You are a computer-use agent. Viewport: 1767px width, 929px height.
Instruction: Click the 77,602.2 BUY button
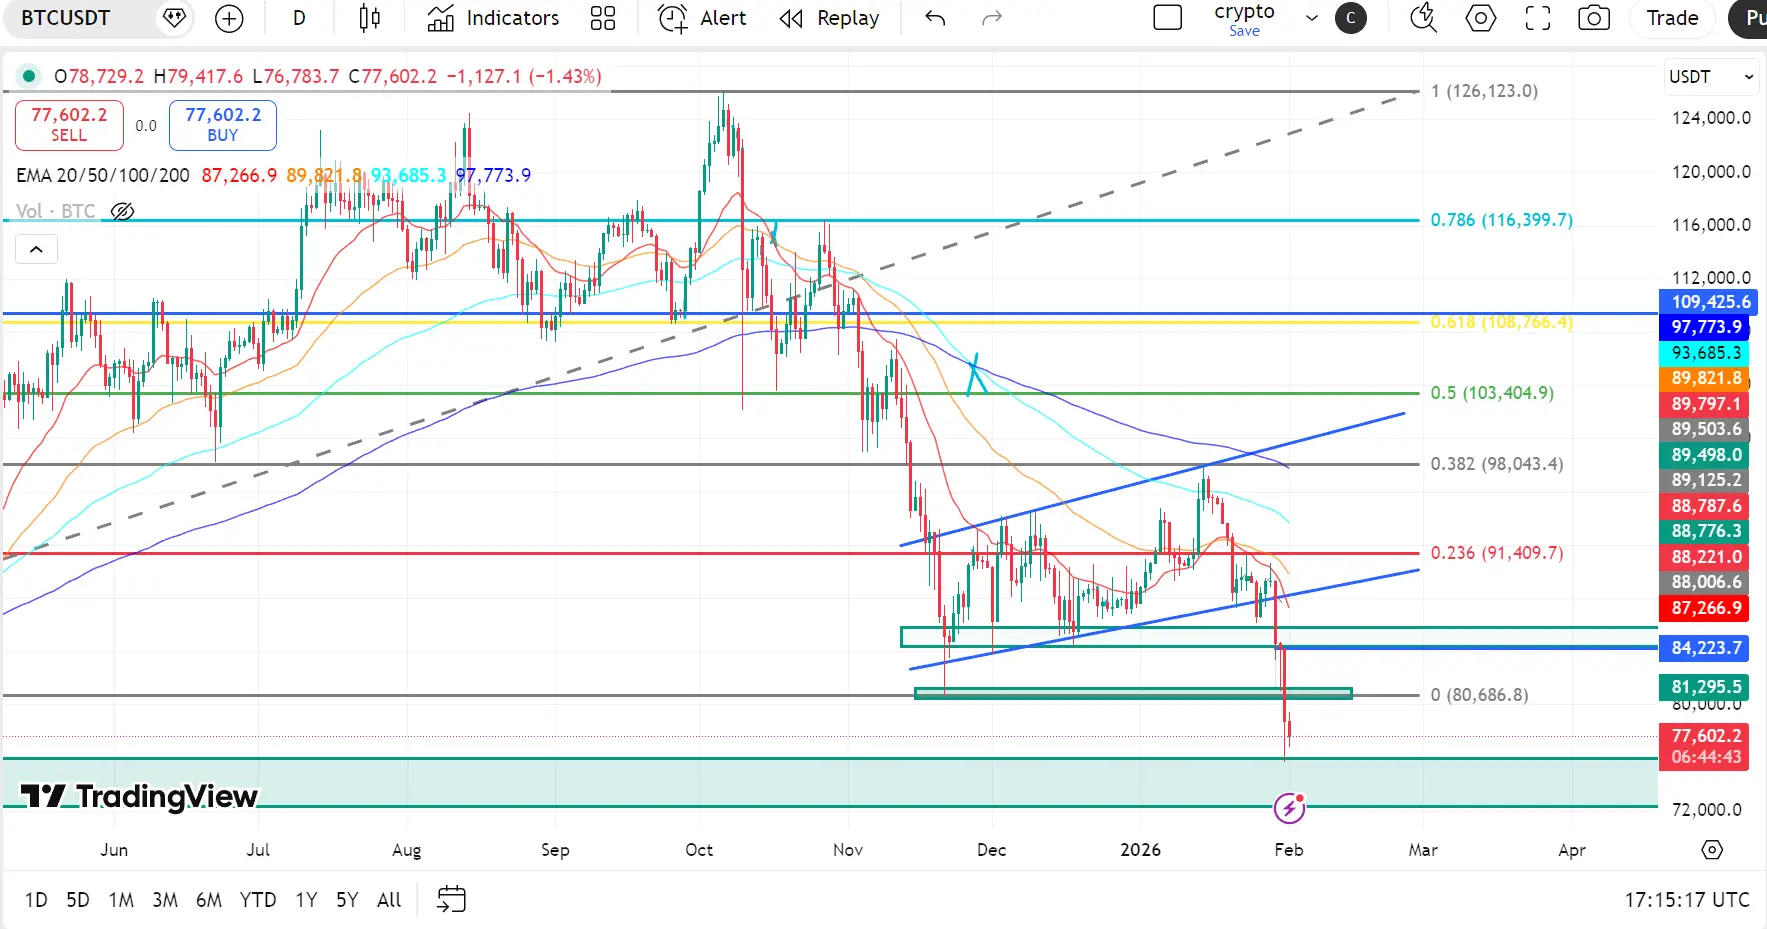coord(223,125)
